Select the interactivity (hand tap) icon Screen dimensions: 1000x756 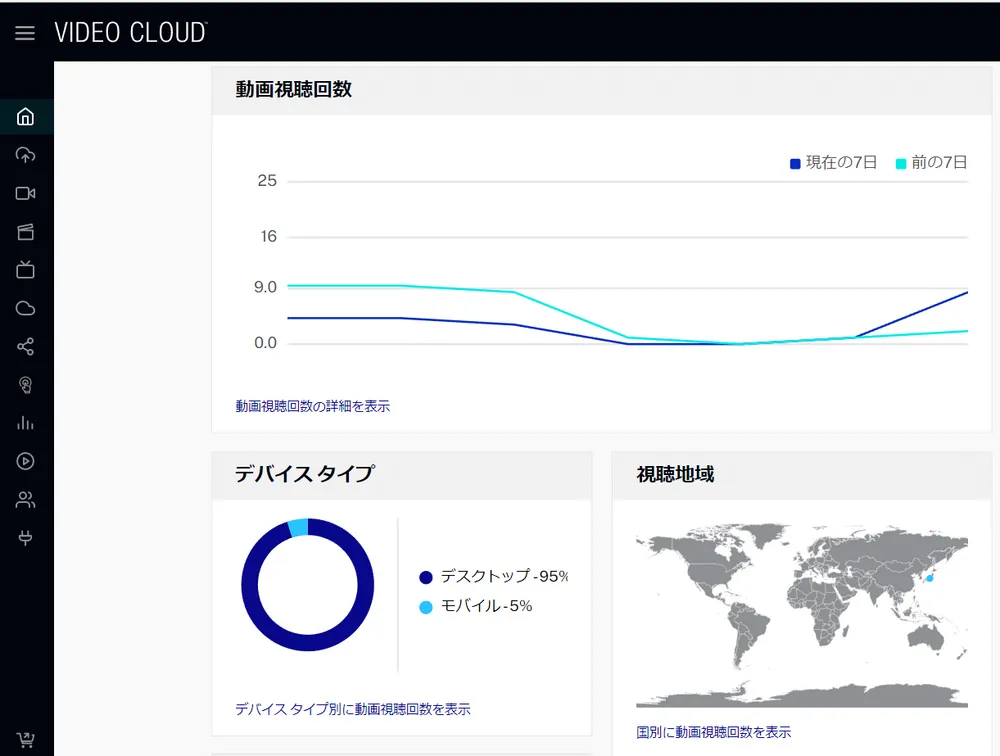tap(24, 384)
